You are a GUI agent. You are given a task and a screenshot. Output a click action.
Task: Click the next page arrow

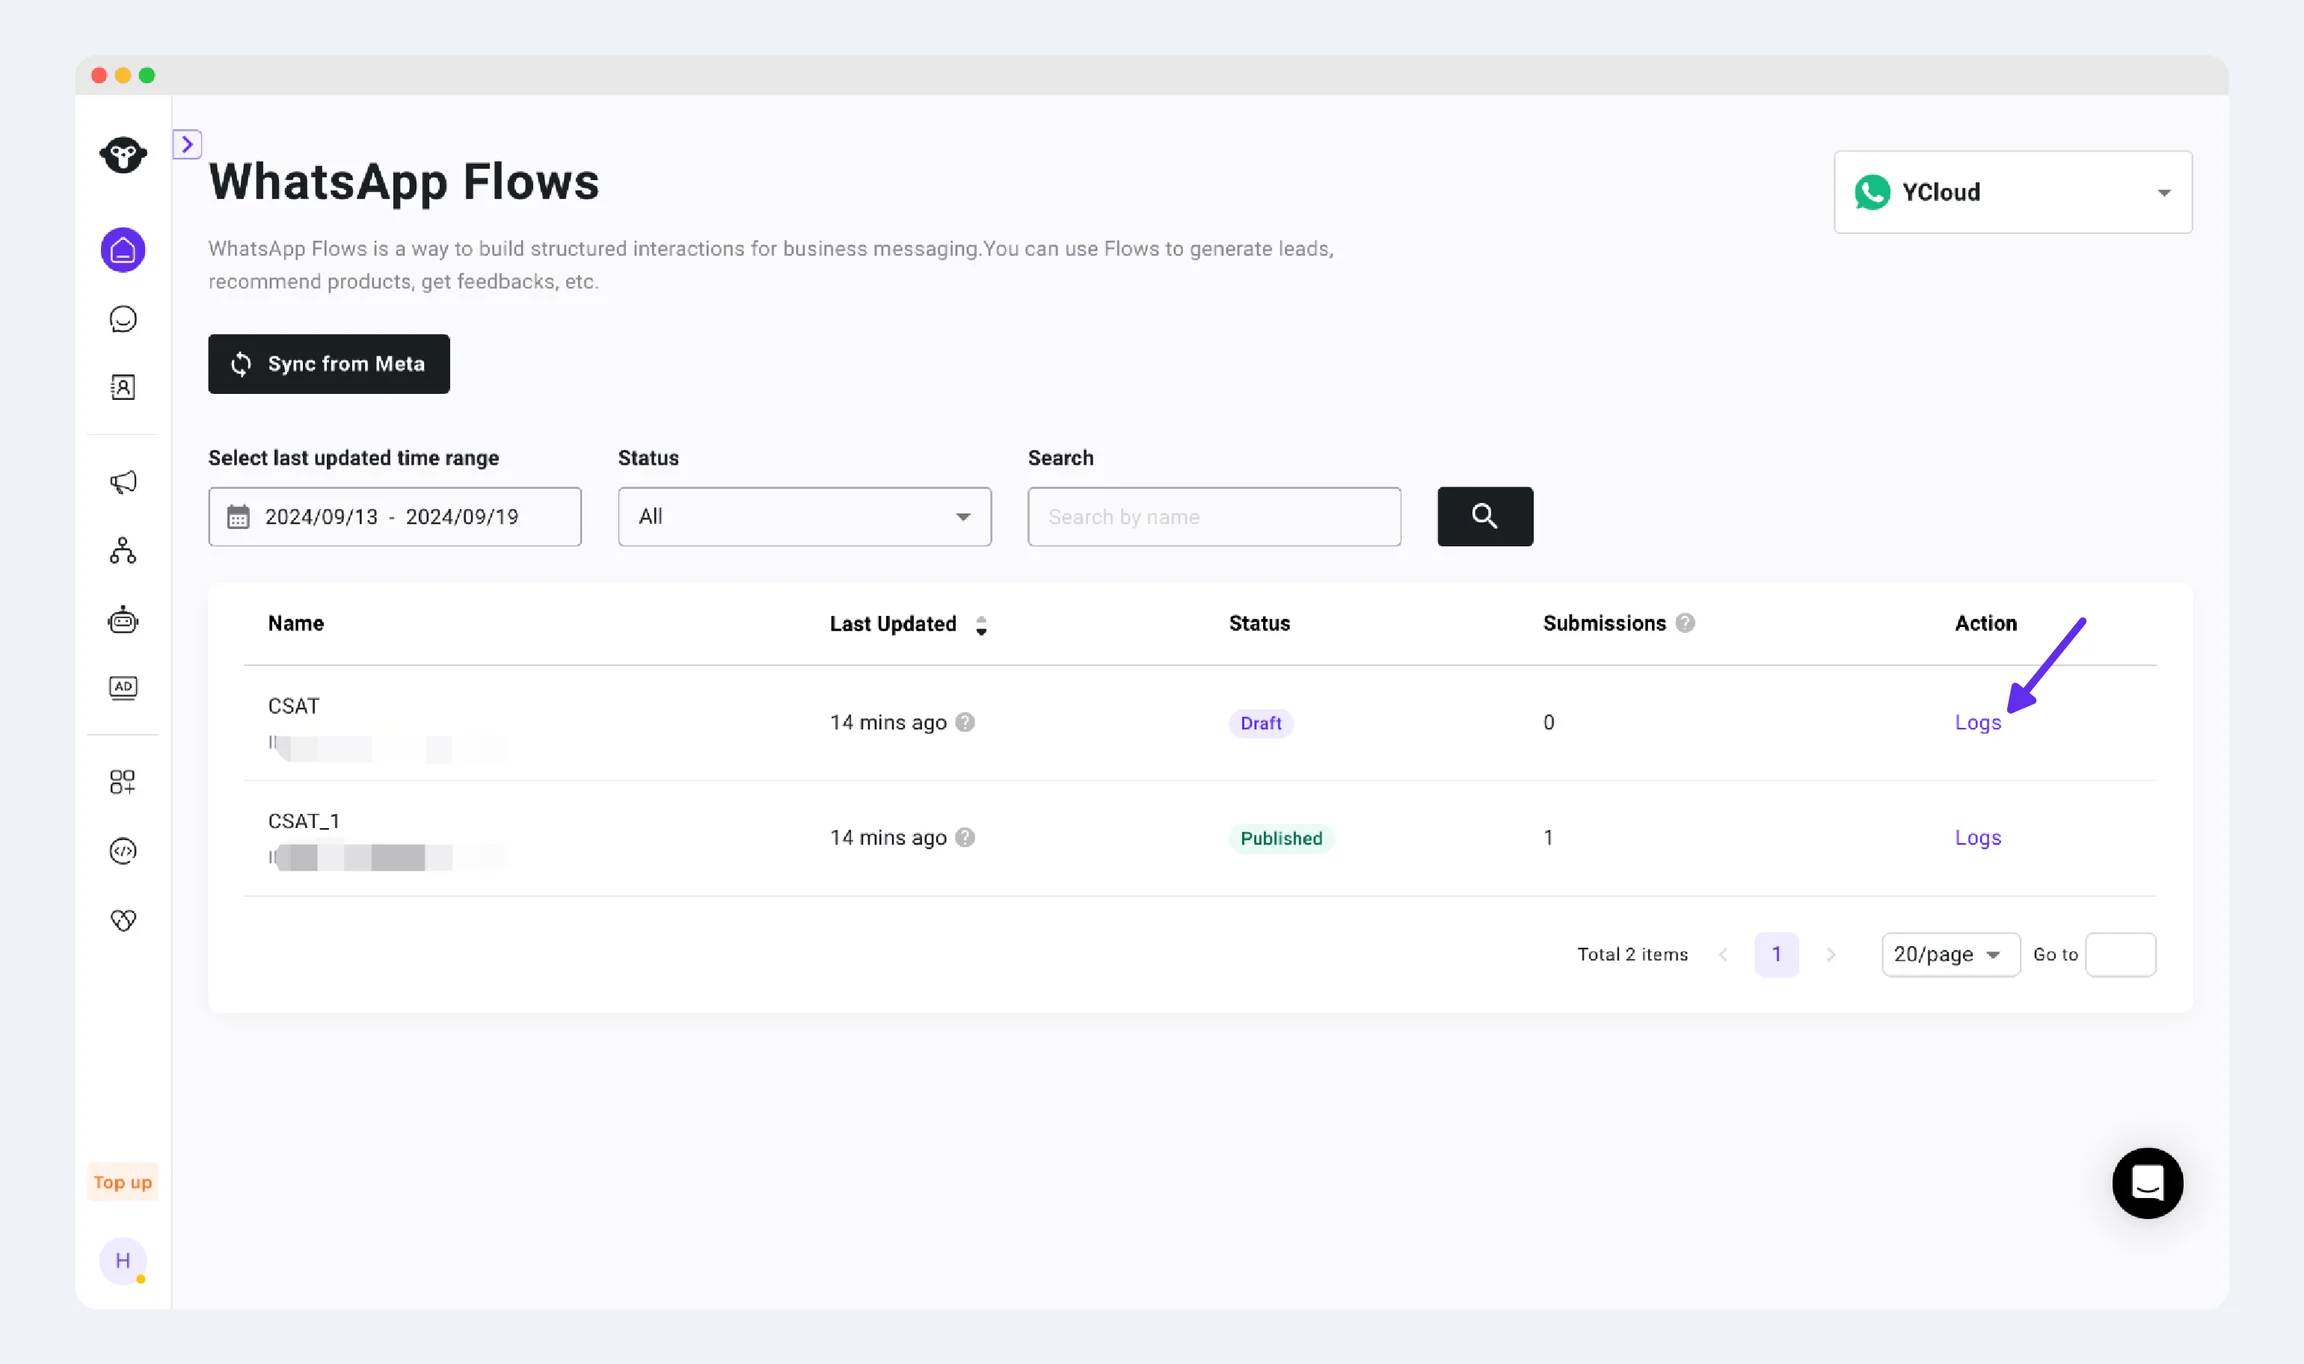click(1831, 955)
